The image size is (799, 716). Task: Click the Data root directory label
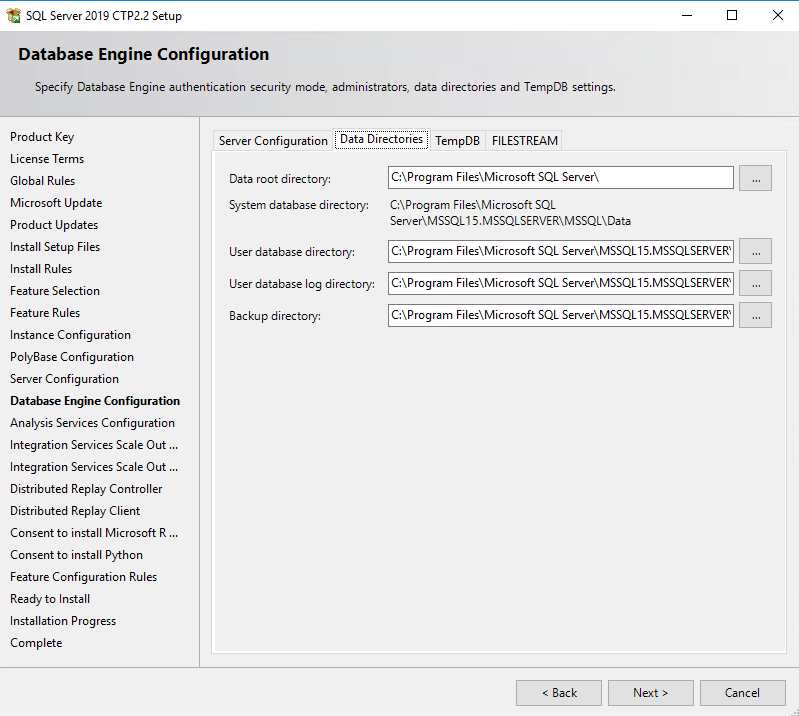pyautogui.click(x=280, y=179)
